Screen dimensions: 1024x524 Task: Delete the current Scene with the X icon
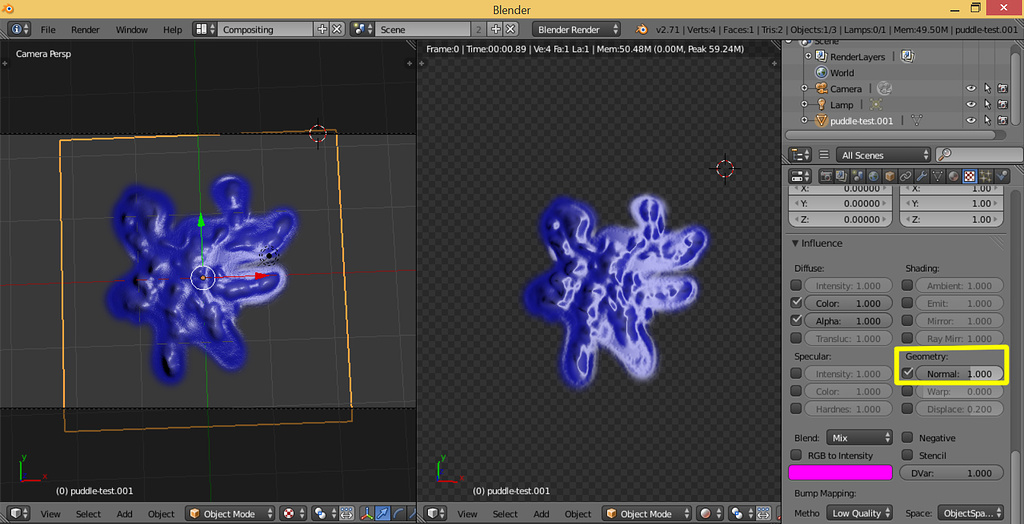511,29
